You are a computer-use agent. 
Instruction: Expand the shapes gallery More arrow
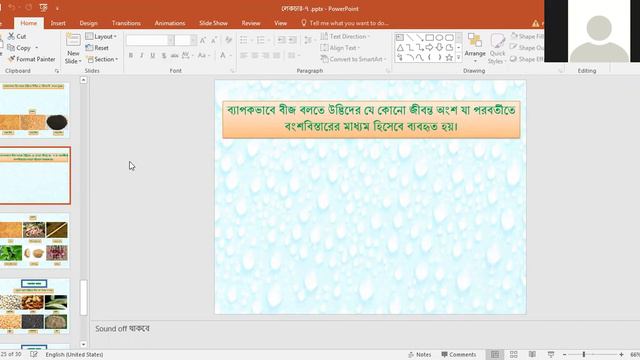click(458, 58)
